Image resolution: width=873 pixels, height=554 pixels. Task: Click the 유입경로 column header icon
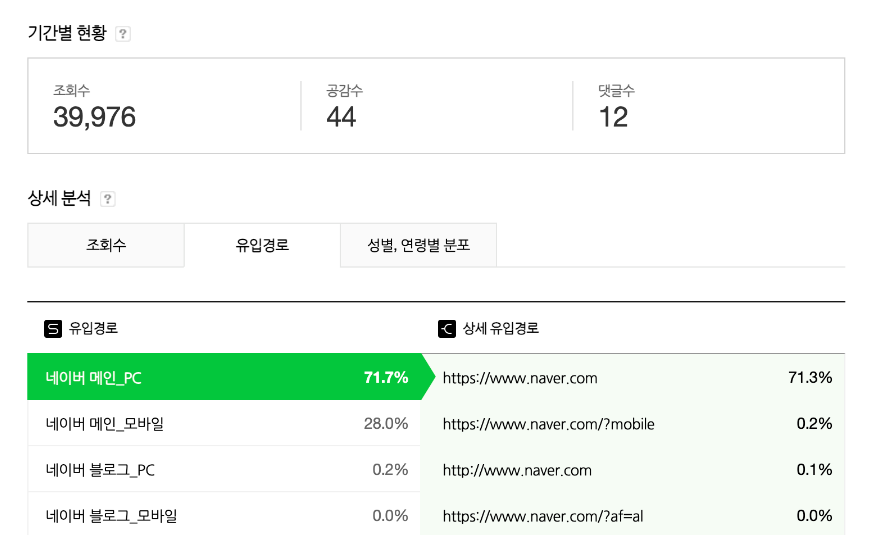click(53, 328)
